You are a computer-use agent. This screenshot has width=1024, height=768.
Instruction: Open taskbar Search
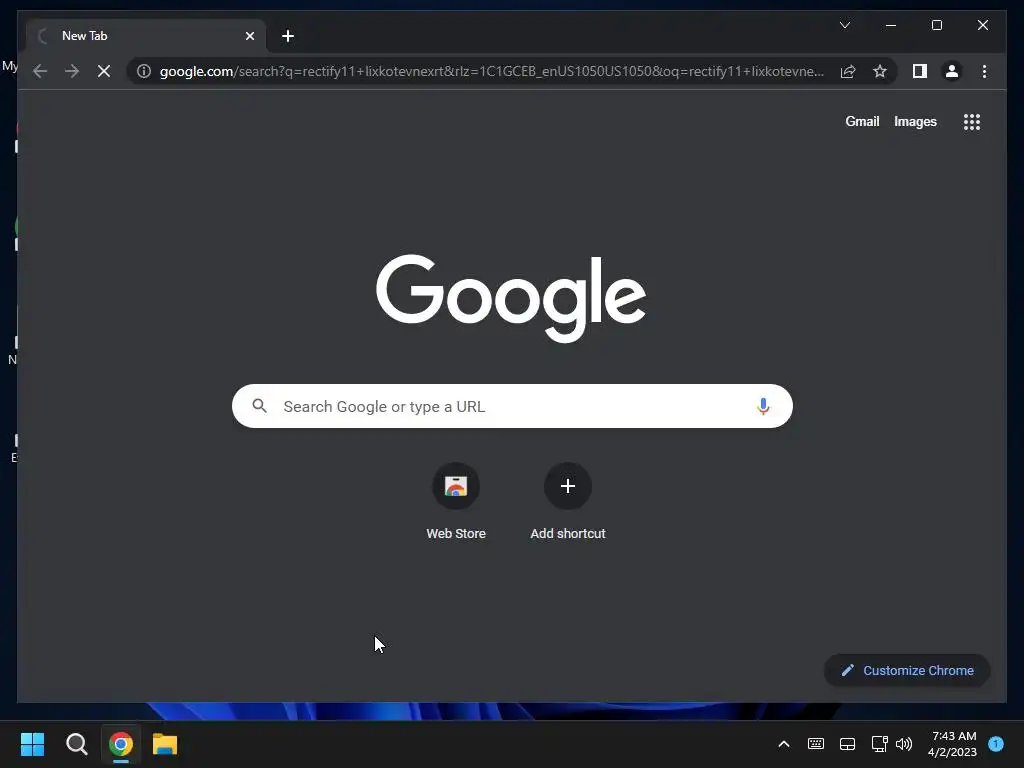pyautogui.click(x=76, y=744)
